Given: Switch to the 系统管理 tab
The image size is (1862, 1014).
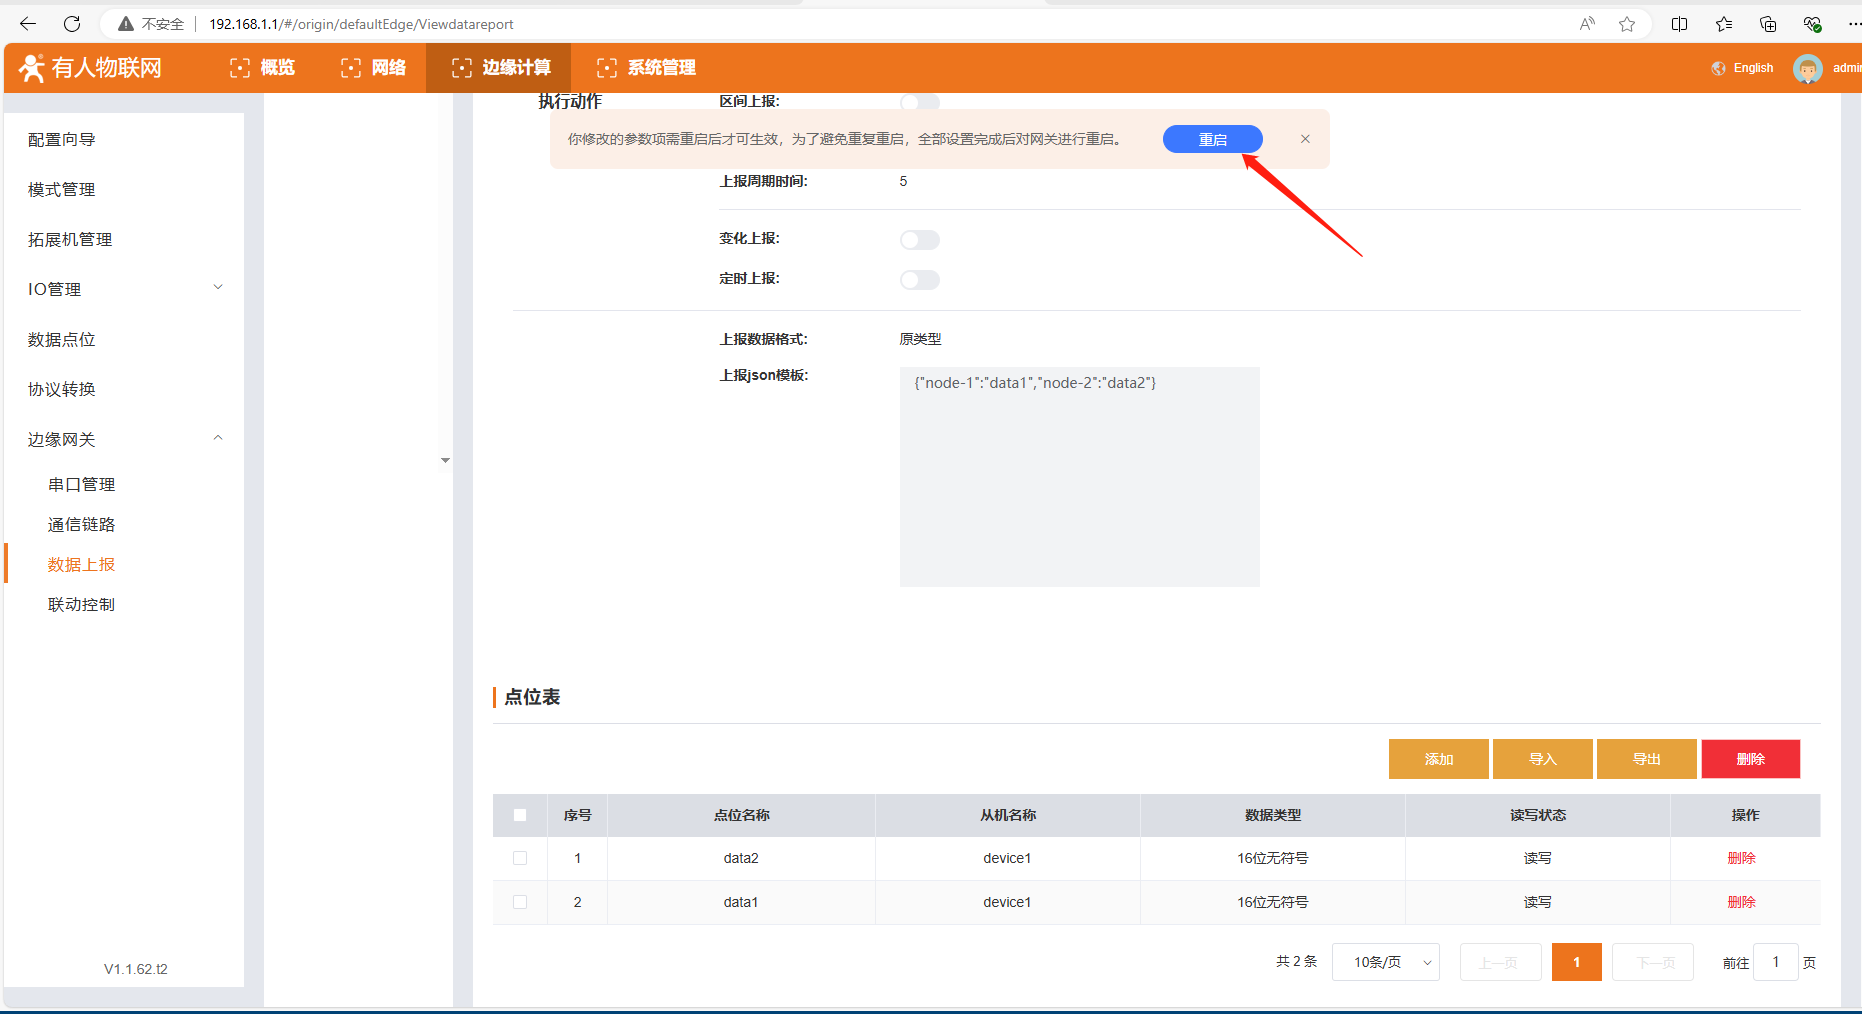Looking at the screenshot, I should coord(647,68).
